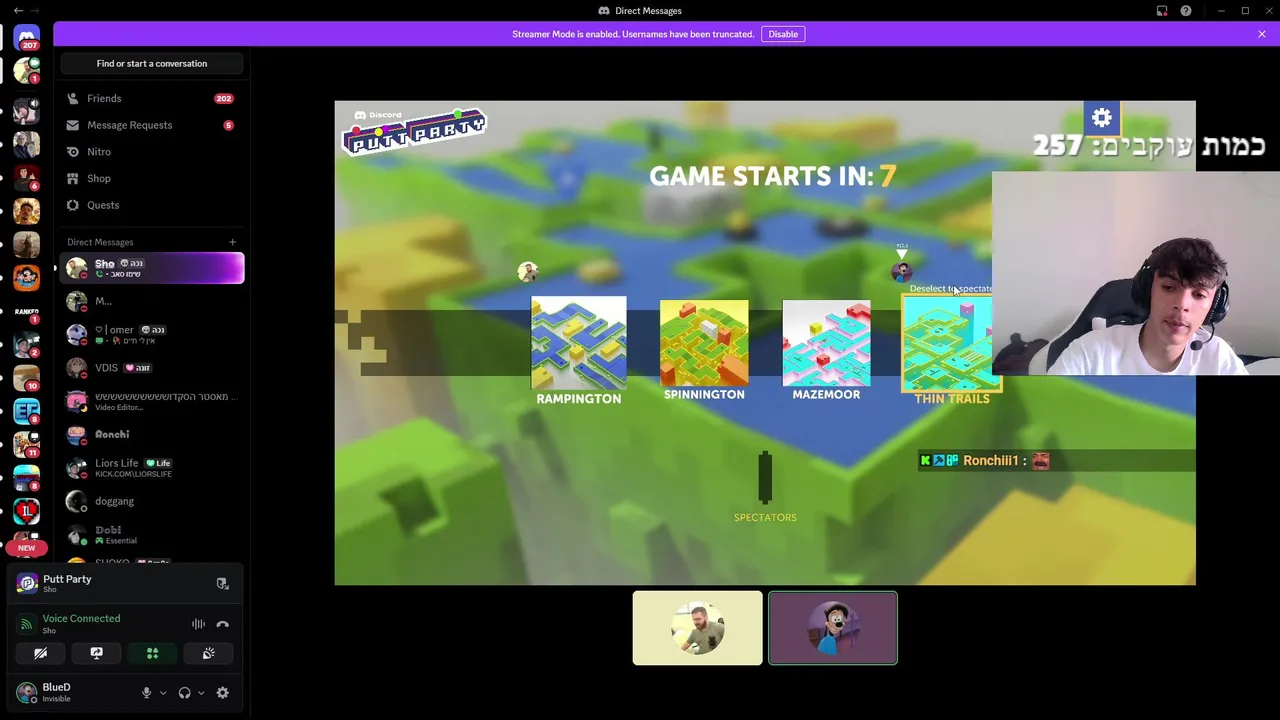The width and height of the screenshot is (1280, 720).
Task: Leave the Putt Party activity
Action: point(222,584)
